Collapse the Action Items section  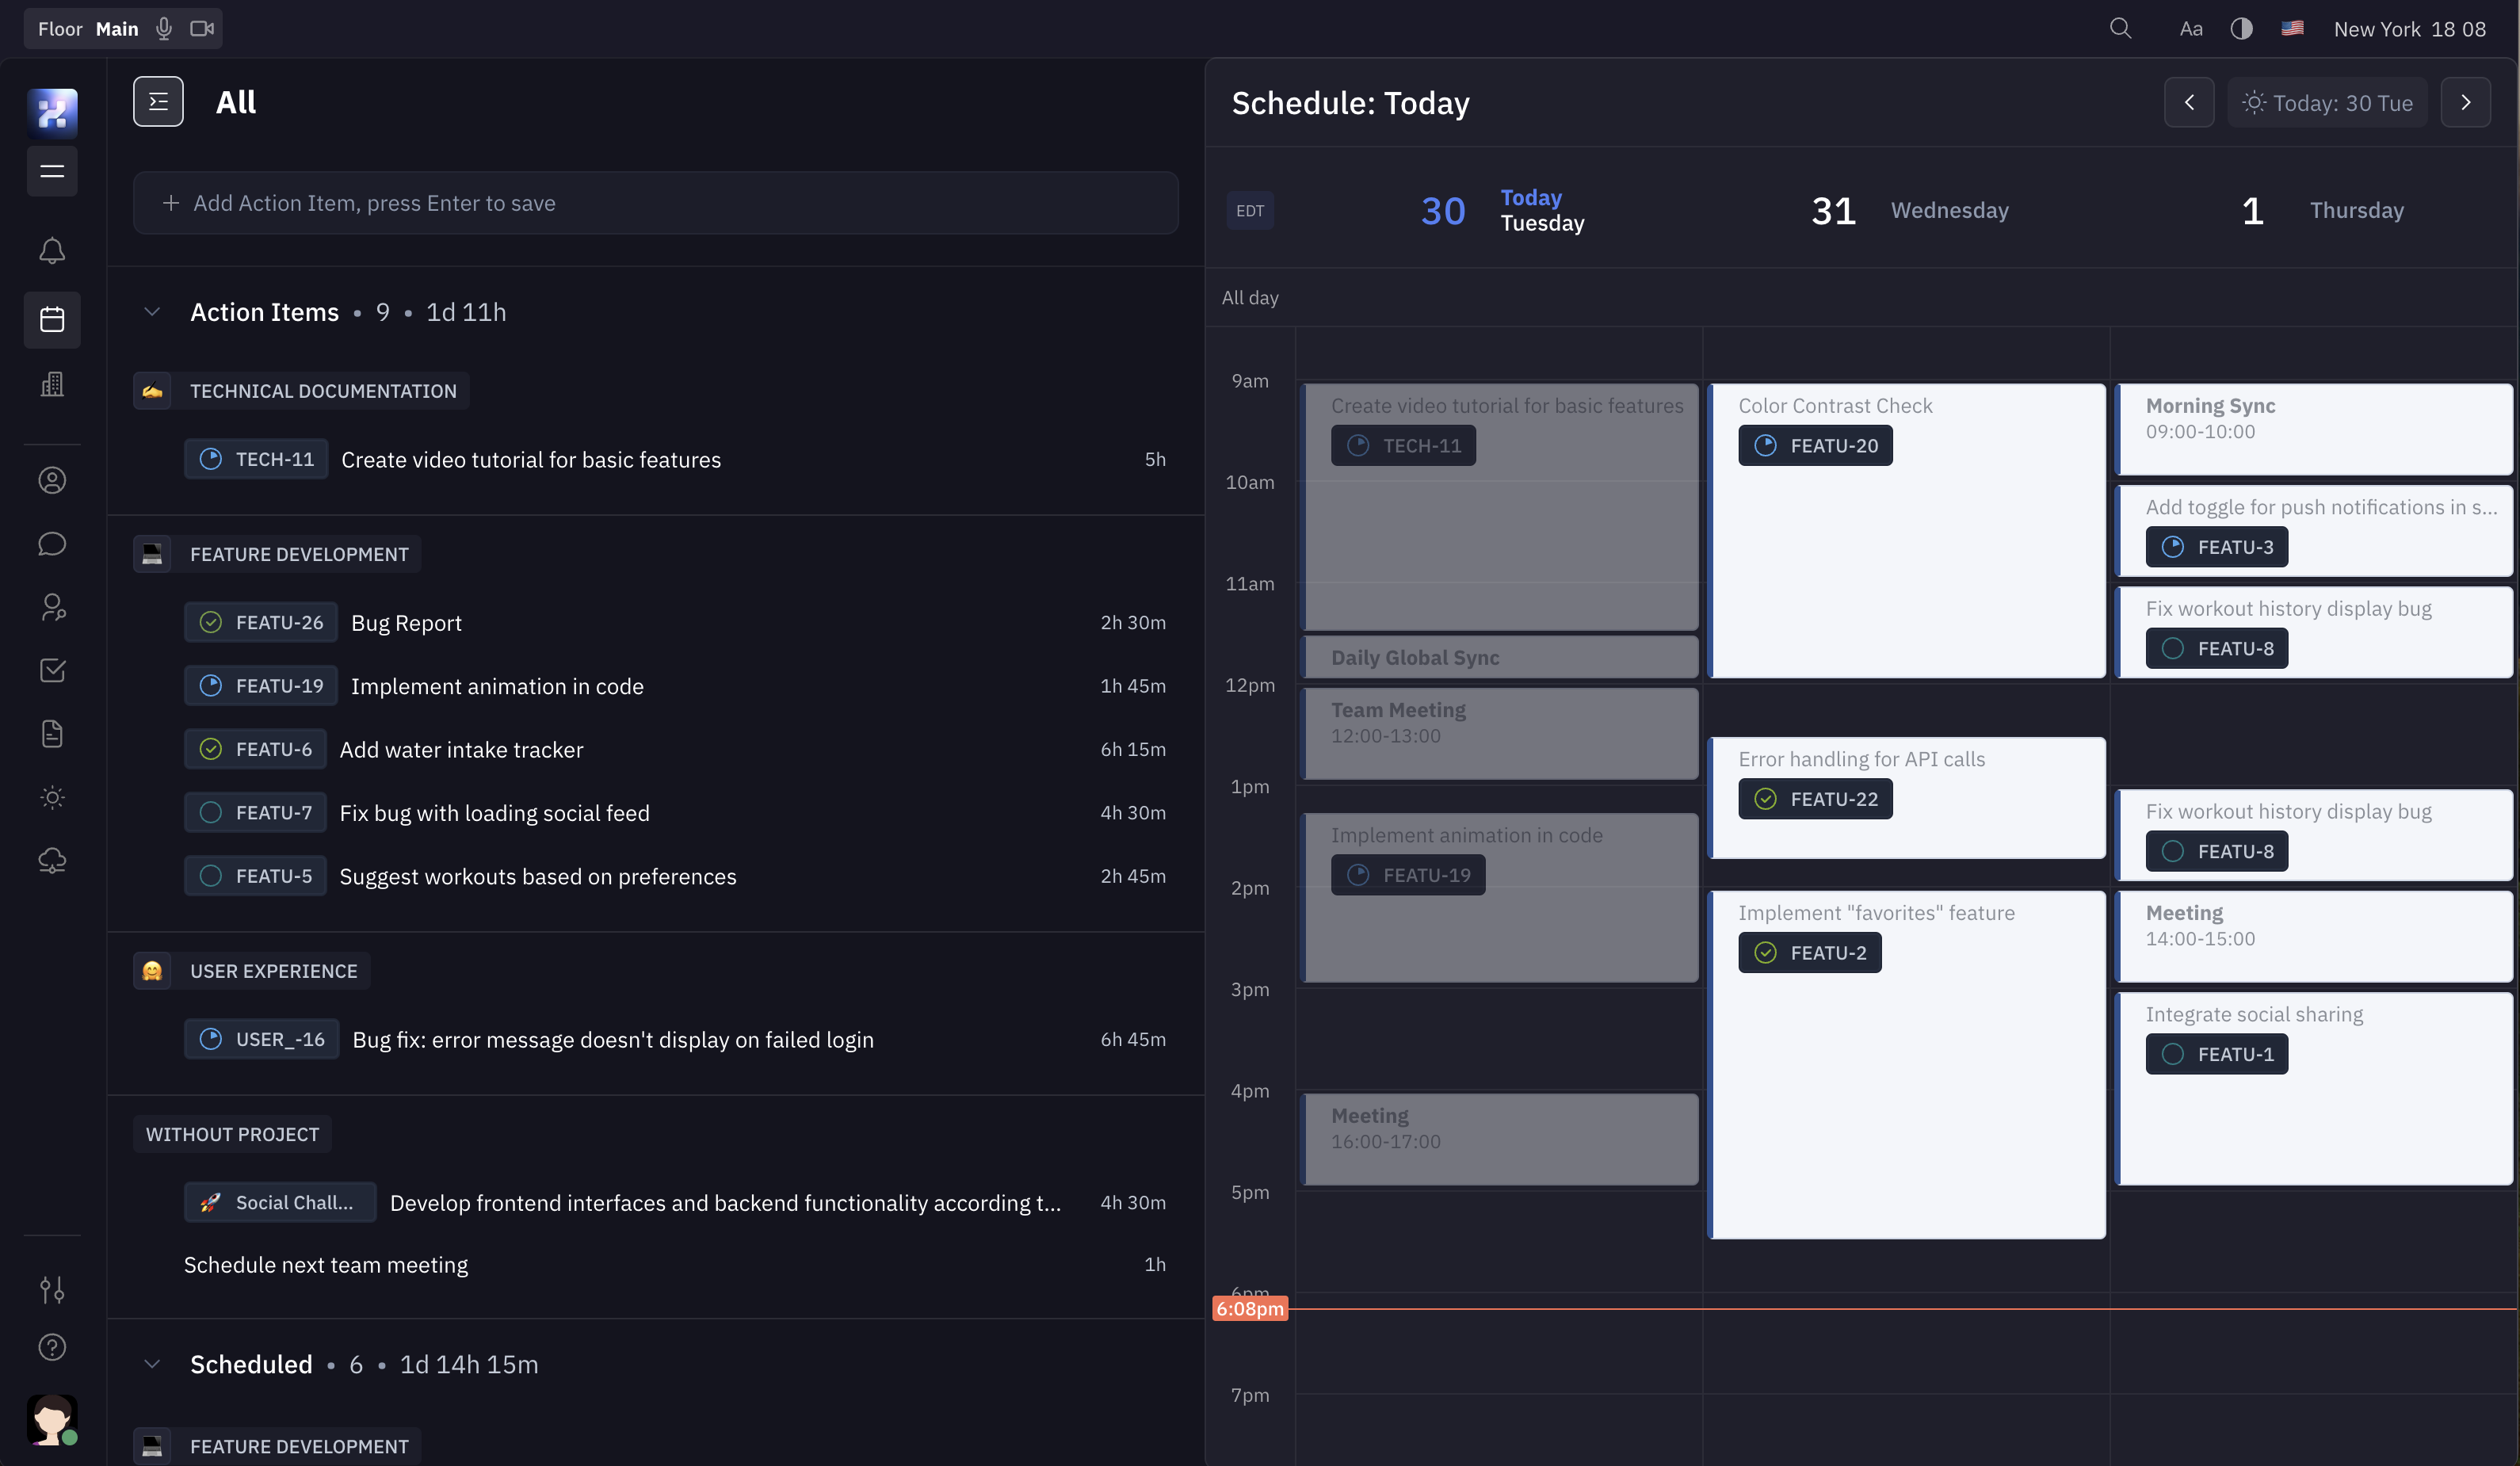pos(152,311)
